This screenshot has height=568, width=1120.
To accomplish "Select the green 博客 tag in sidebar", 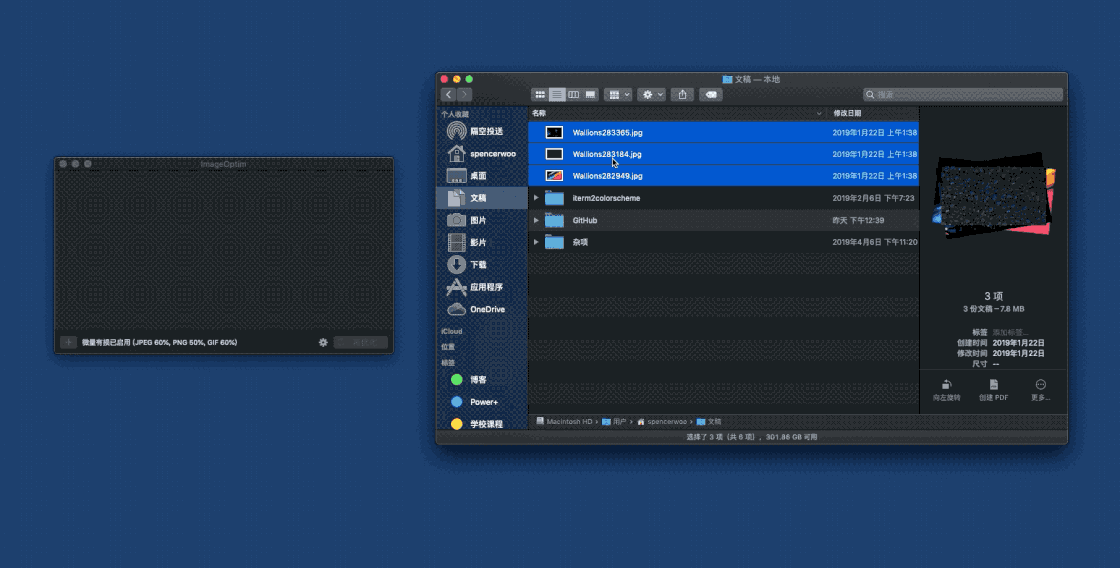I will click(481, 379).
